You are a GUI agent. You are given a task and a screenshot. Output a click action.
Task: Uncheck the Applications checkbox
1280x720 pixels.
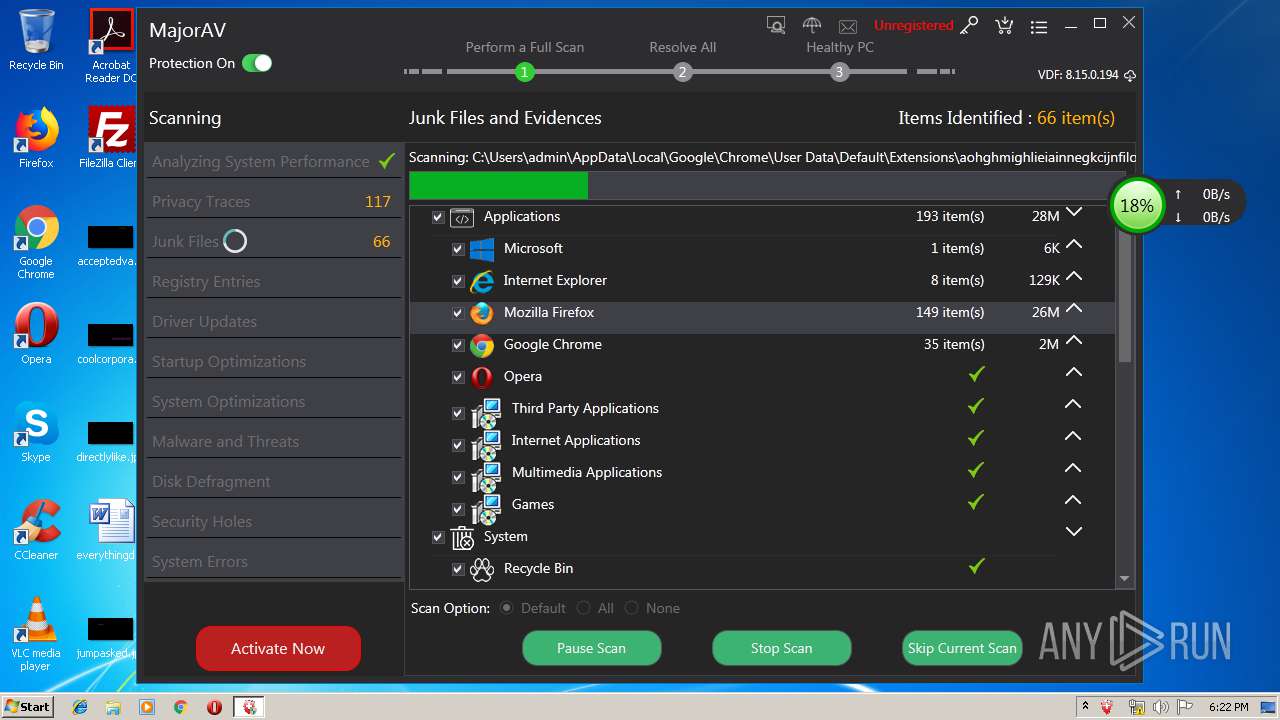[x=438, y=217]
